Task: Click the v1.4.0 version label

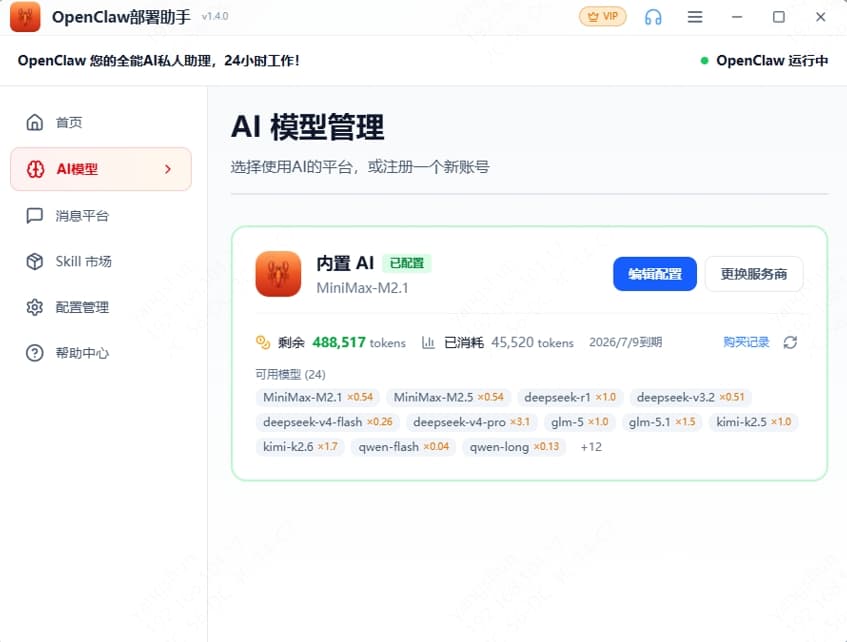Action: pyautogui.click(x=215, y=17)
